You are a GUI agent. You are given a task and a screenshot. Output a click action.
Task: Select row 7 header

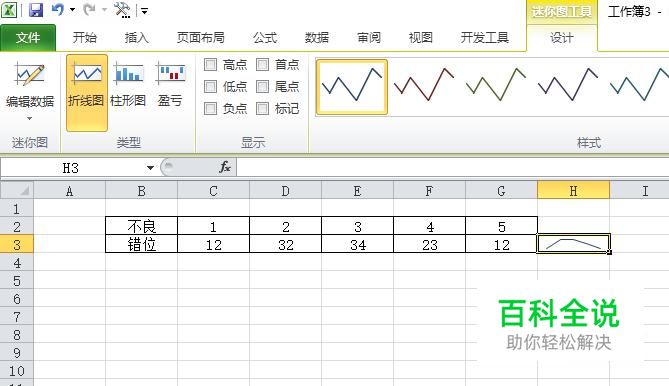17,317
